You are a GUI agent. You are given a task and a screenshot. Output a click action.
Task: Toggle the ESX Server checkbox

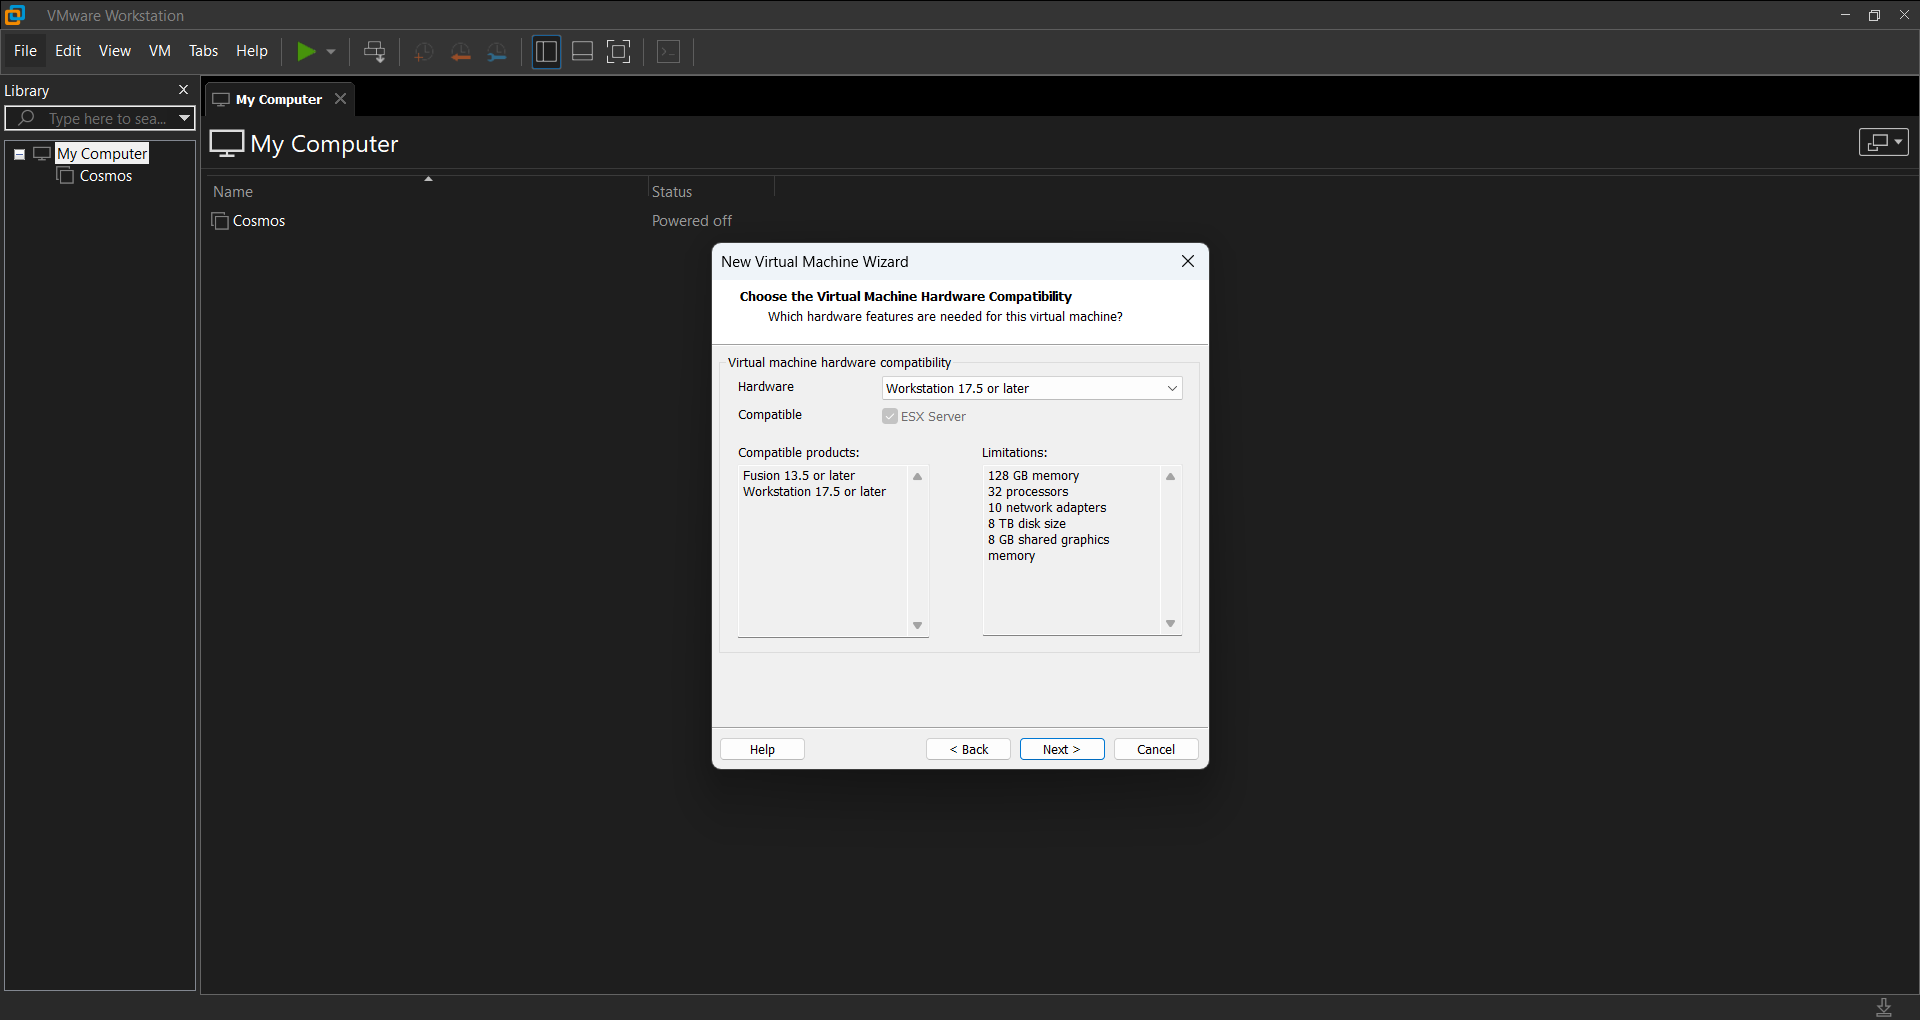coord(890,416)
